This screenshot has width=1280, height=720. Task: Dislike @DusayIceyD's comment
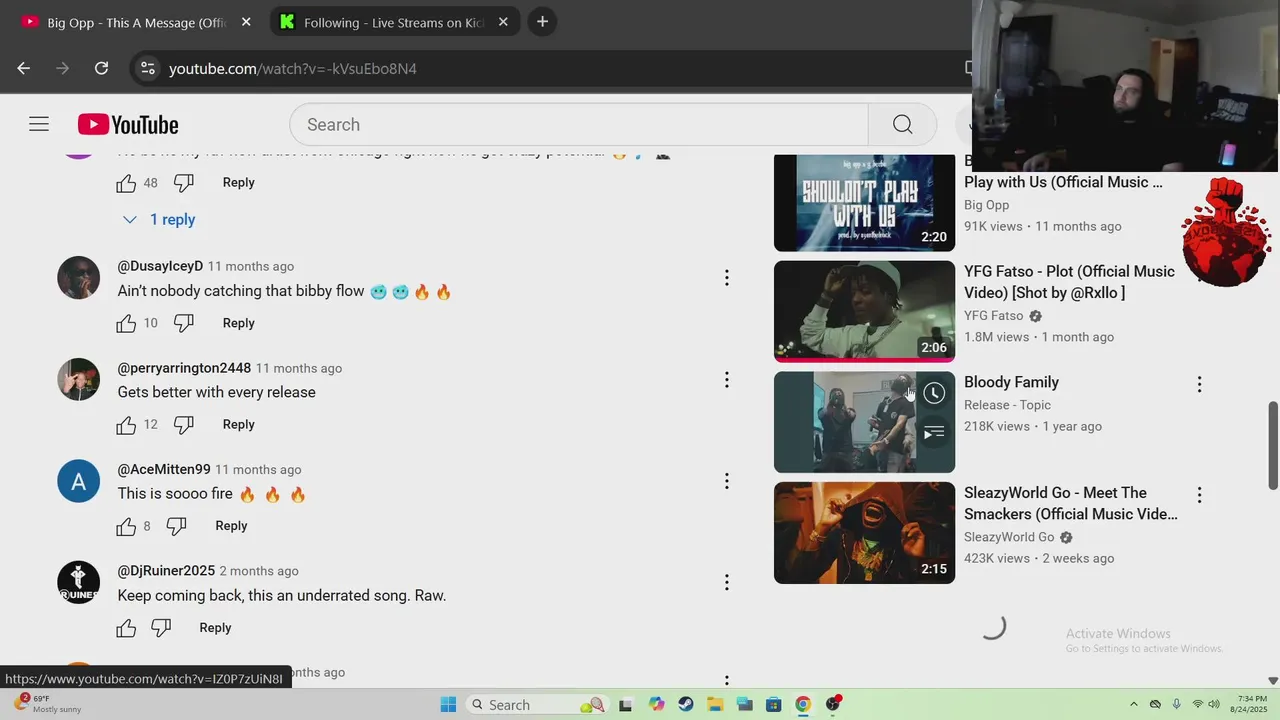tap(184, 323)
